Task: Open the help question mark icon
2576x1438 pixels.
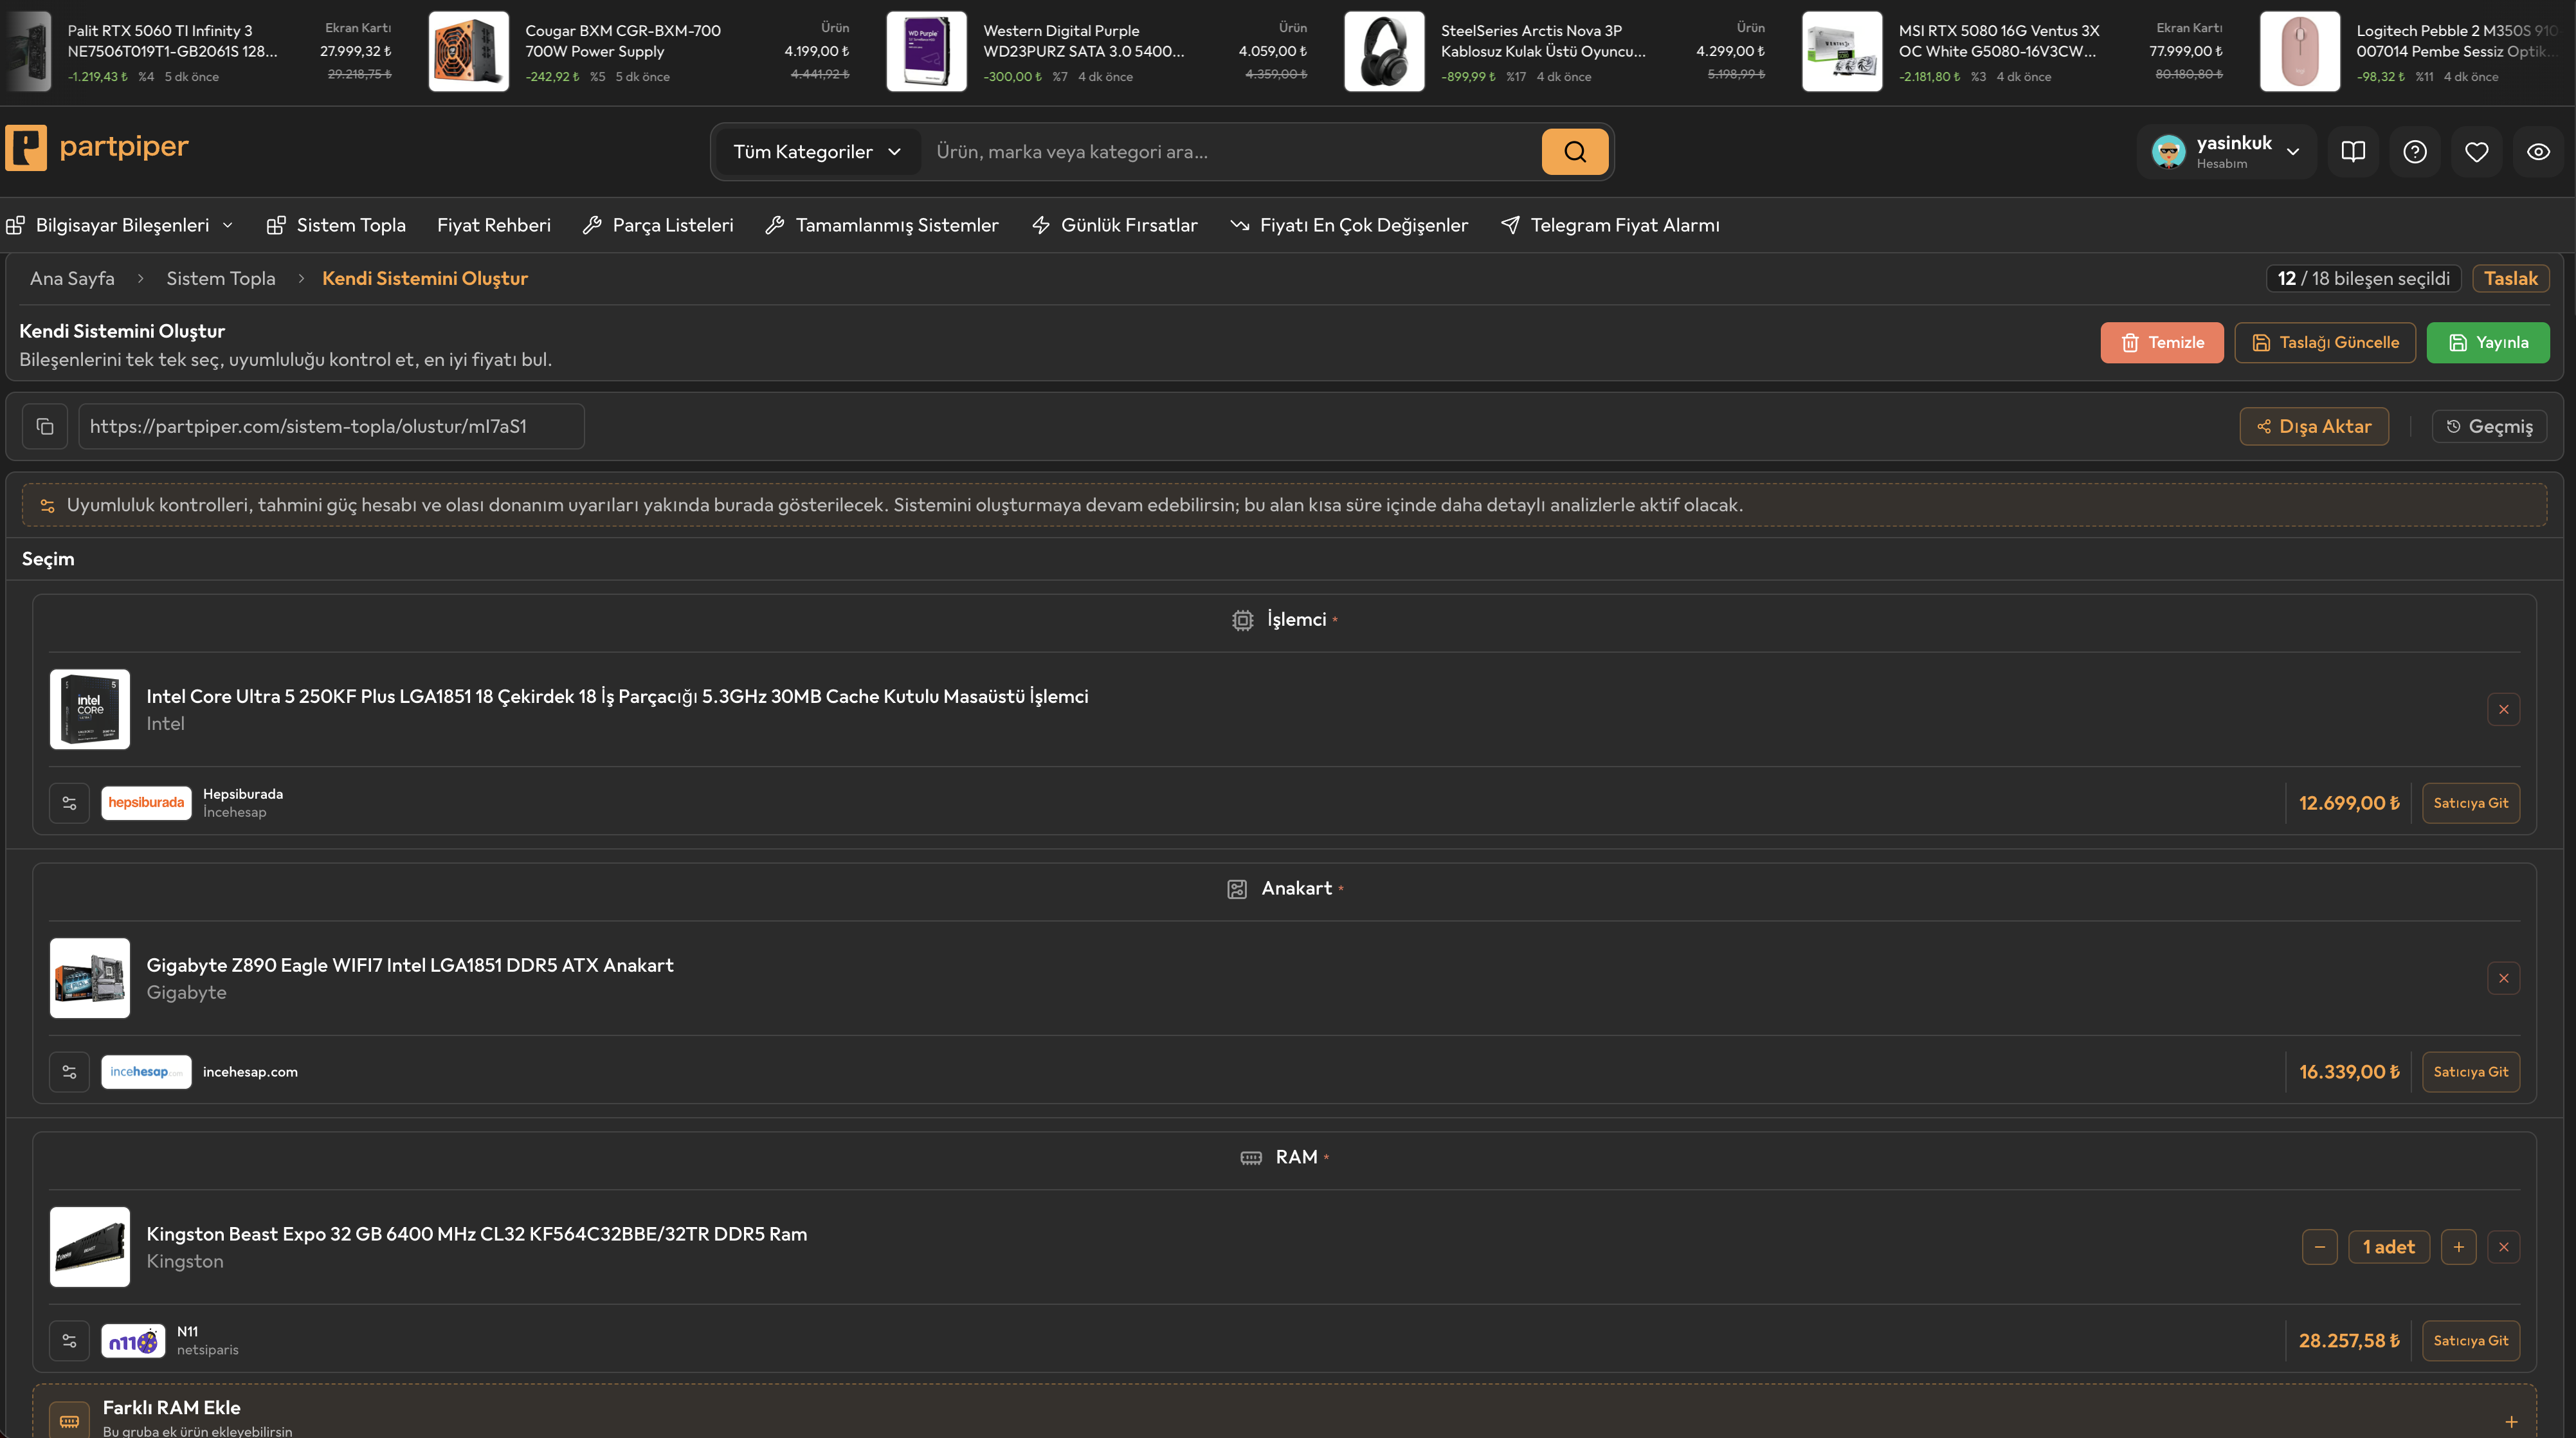Action: click(2415, 151)
